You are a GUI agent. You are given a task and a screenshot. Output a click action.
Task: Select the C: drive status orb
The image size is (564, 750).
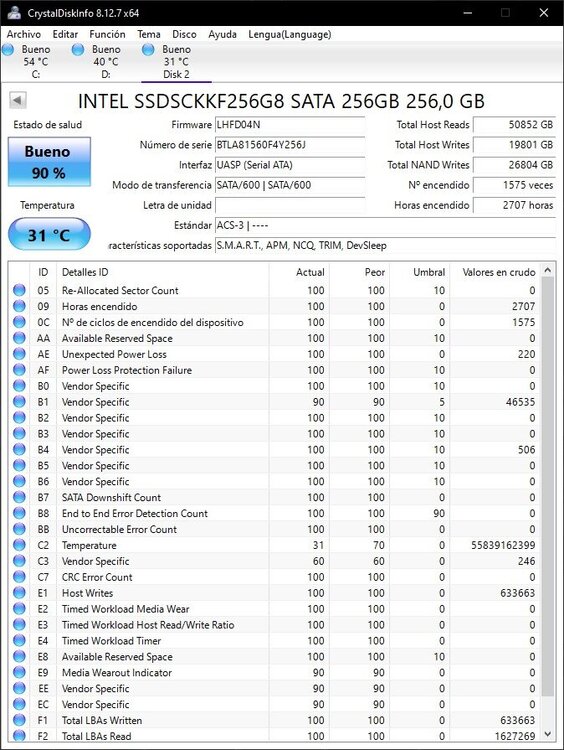pyautogui.click(x=8, y=49)
